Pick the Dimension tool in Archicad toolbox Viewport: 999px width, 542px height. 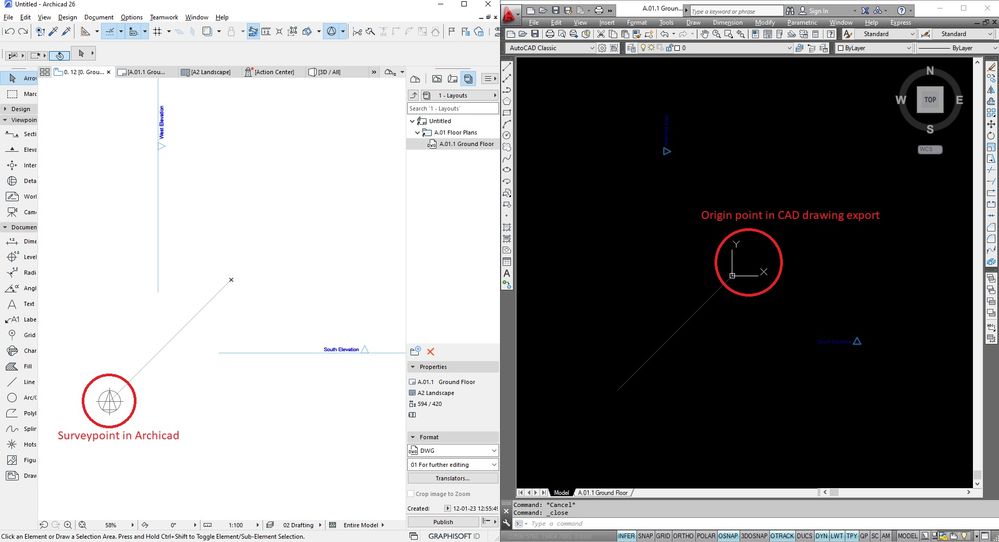click(x=19, y=241)
